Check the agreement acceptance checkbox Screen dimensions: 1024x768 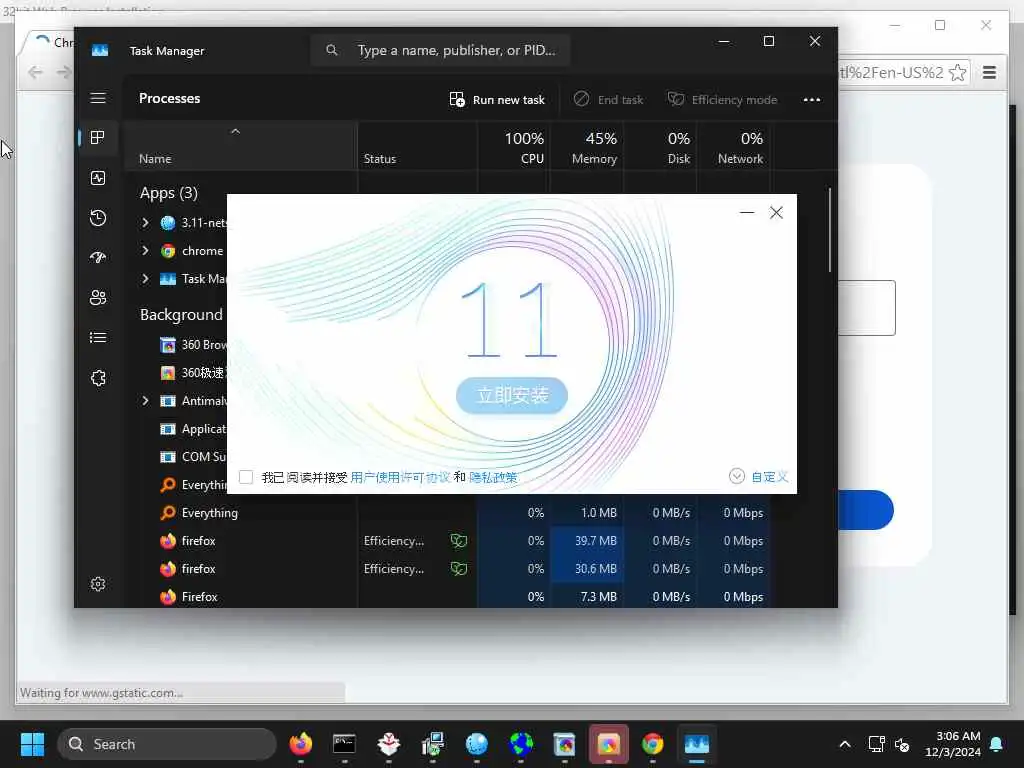point(246,477)
